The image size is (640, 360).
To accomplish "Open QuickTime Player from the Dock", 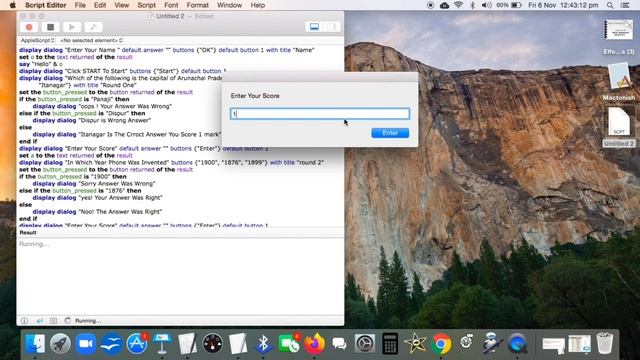I will tap(517, 343).
